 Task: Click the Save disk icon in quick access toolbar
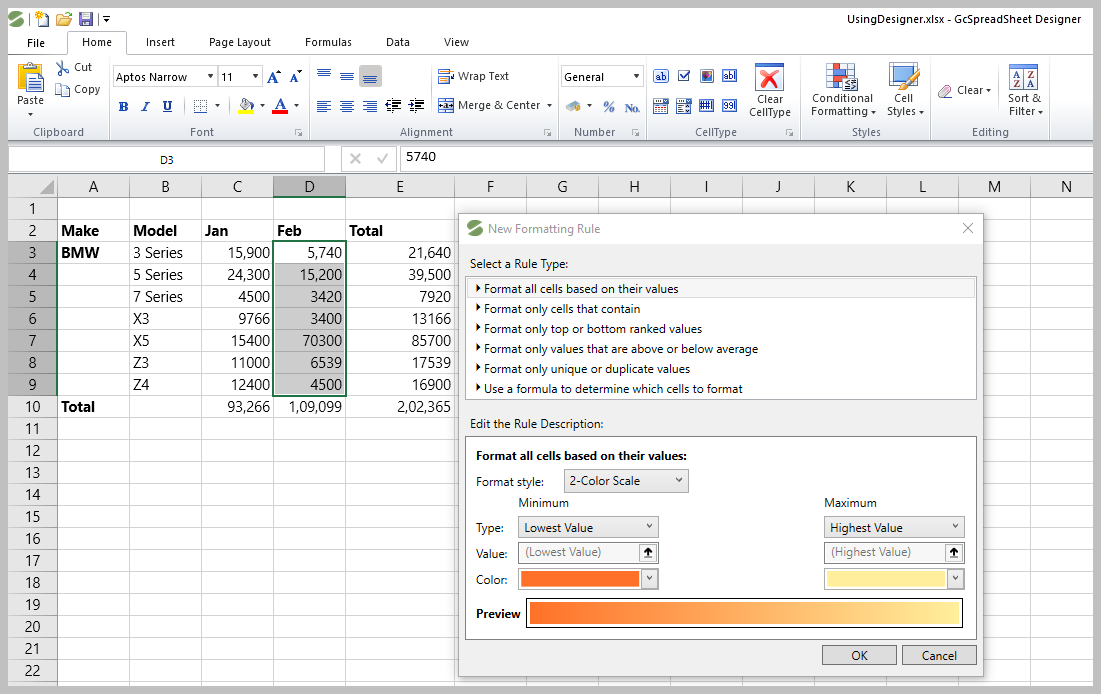tap(86, 19)
